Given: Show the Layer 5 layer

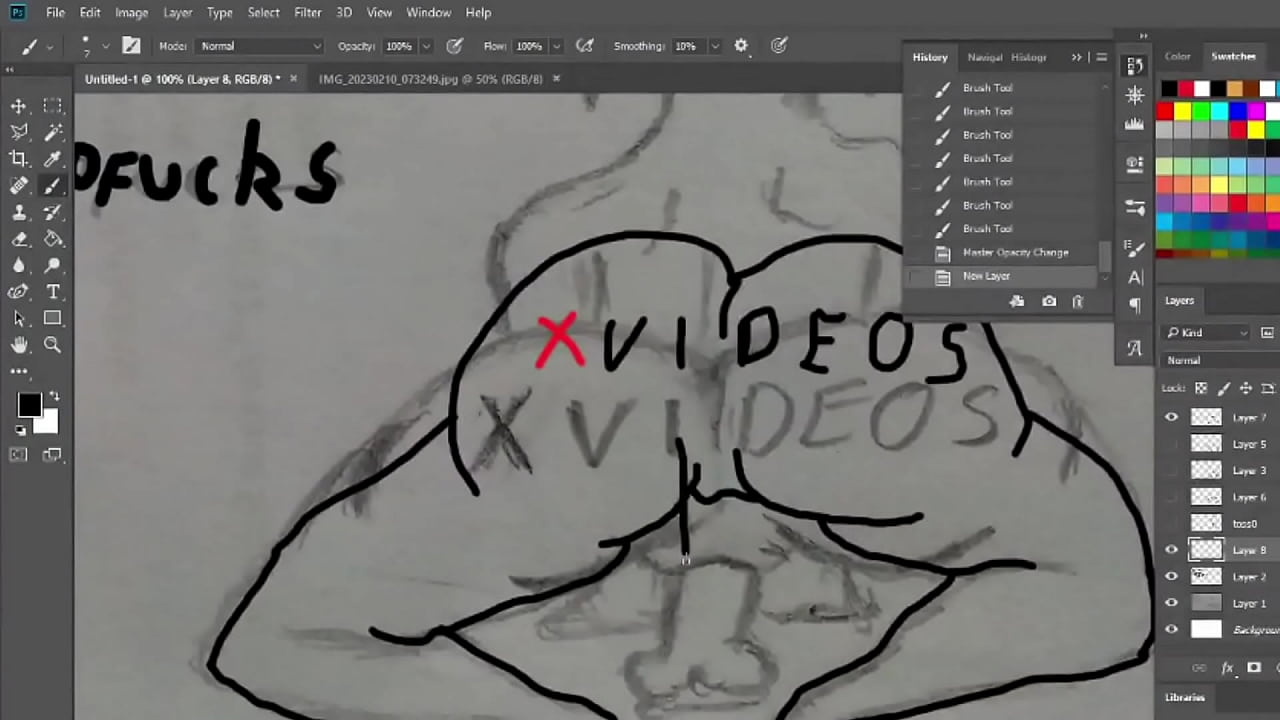Looking at the screenshot, I should 1171,444.
